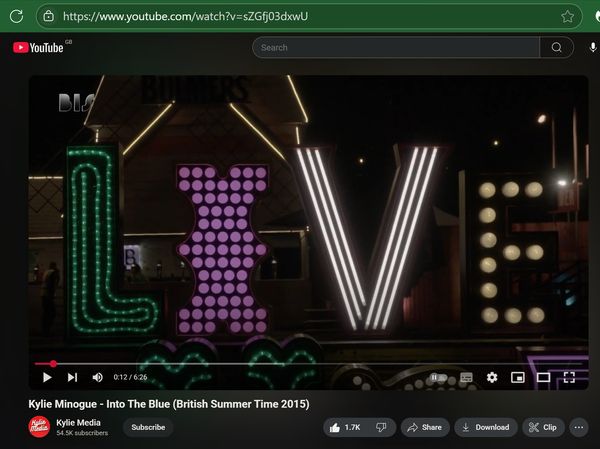600x449 pixels.
Task: Focus the YouTube Search box
Action: (x=396, y=47)
